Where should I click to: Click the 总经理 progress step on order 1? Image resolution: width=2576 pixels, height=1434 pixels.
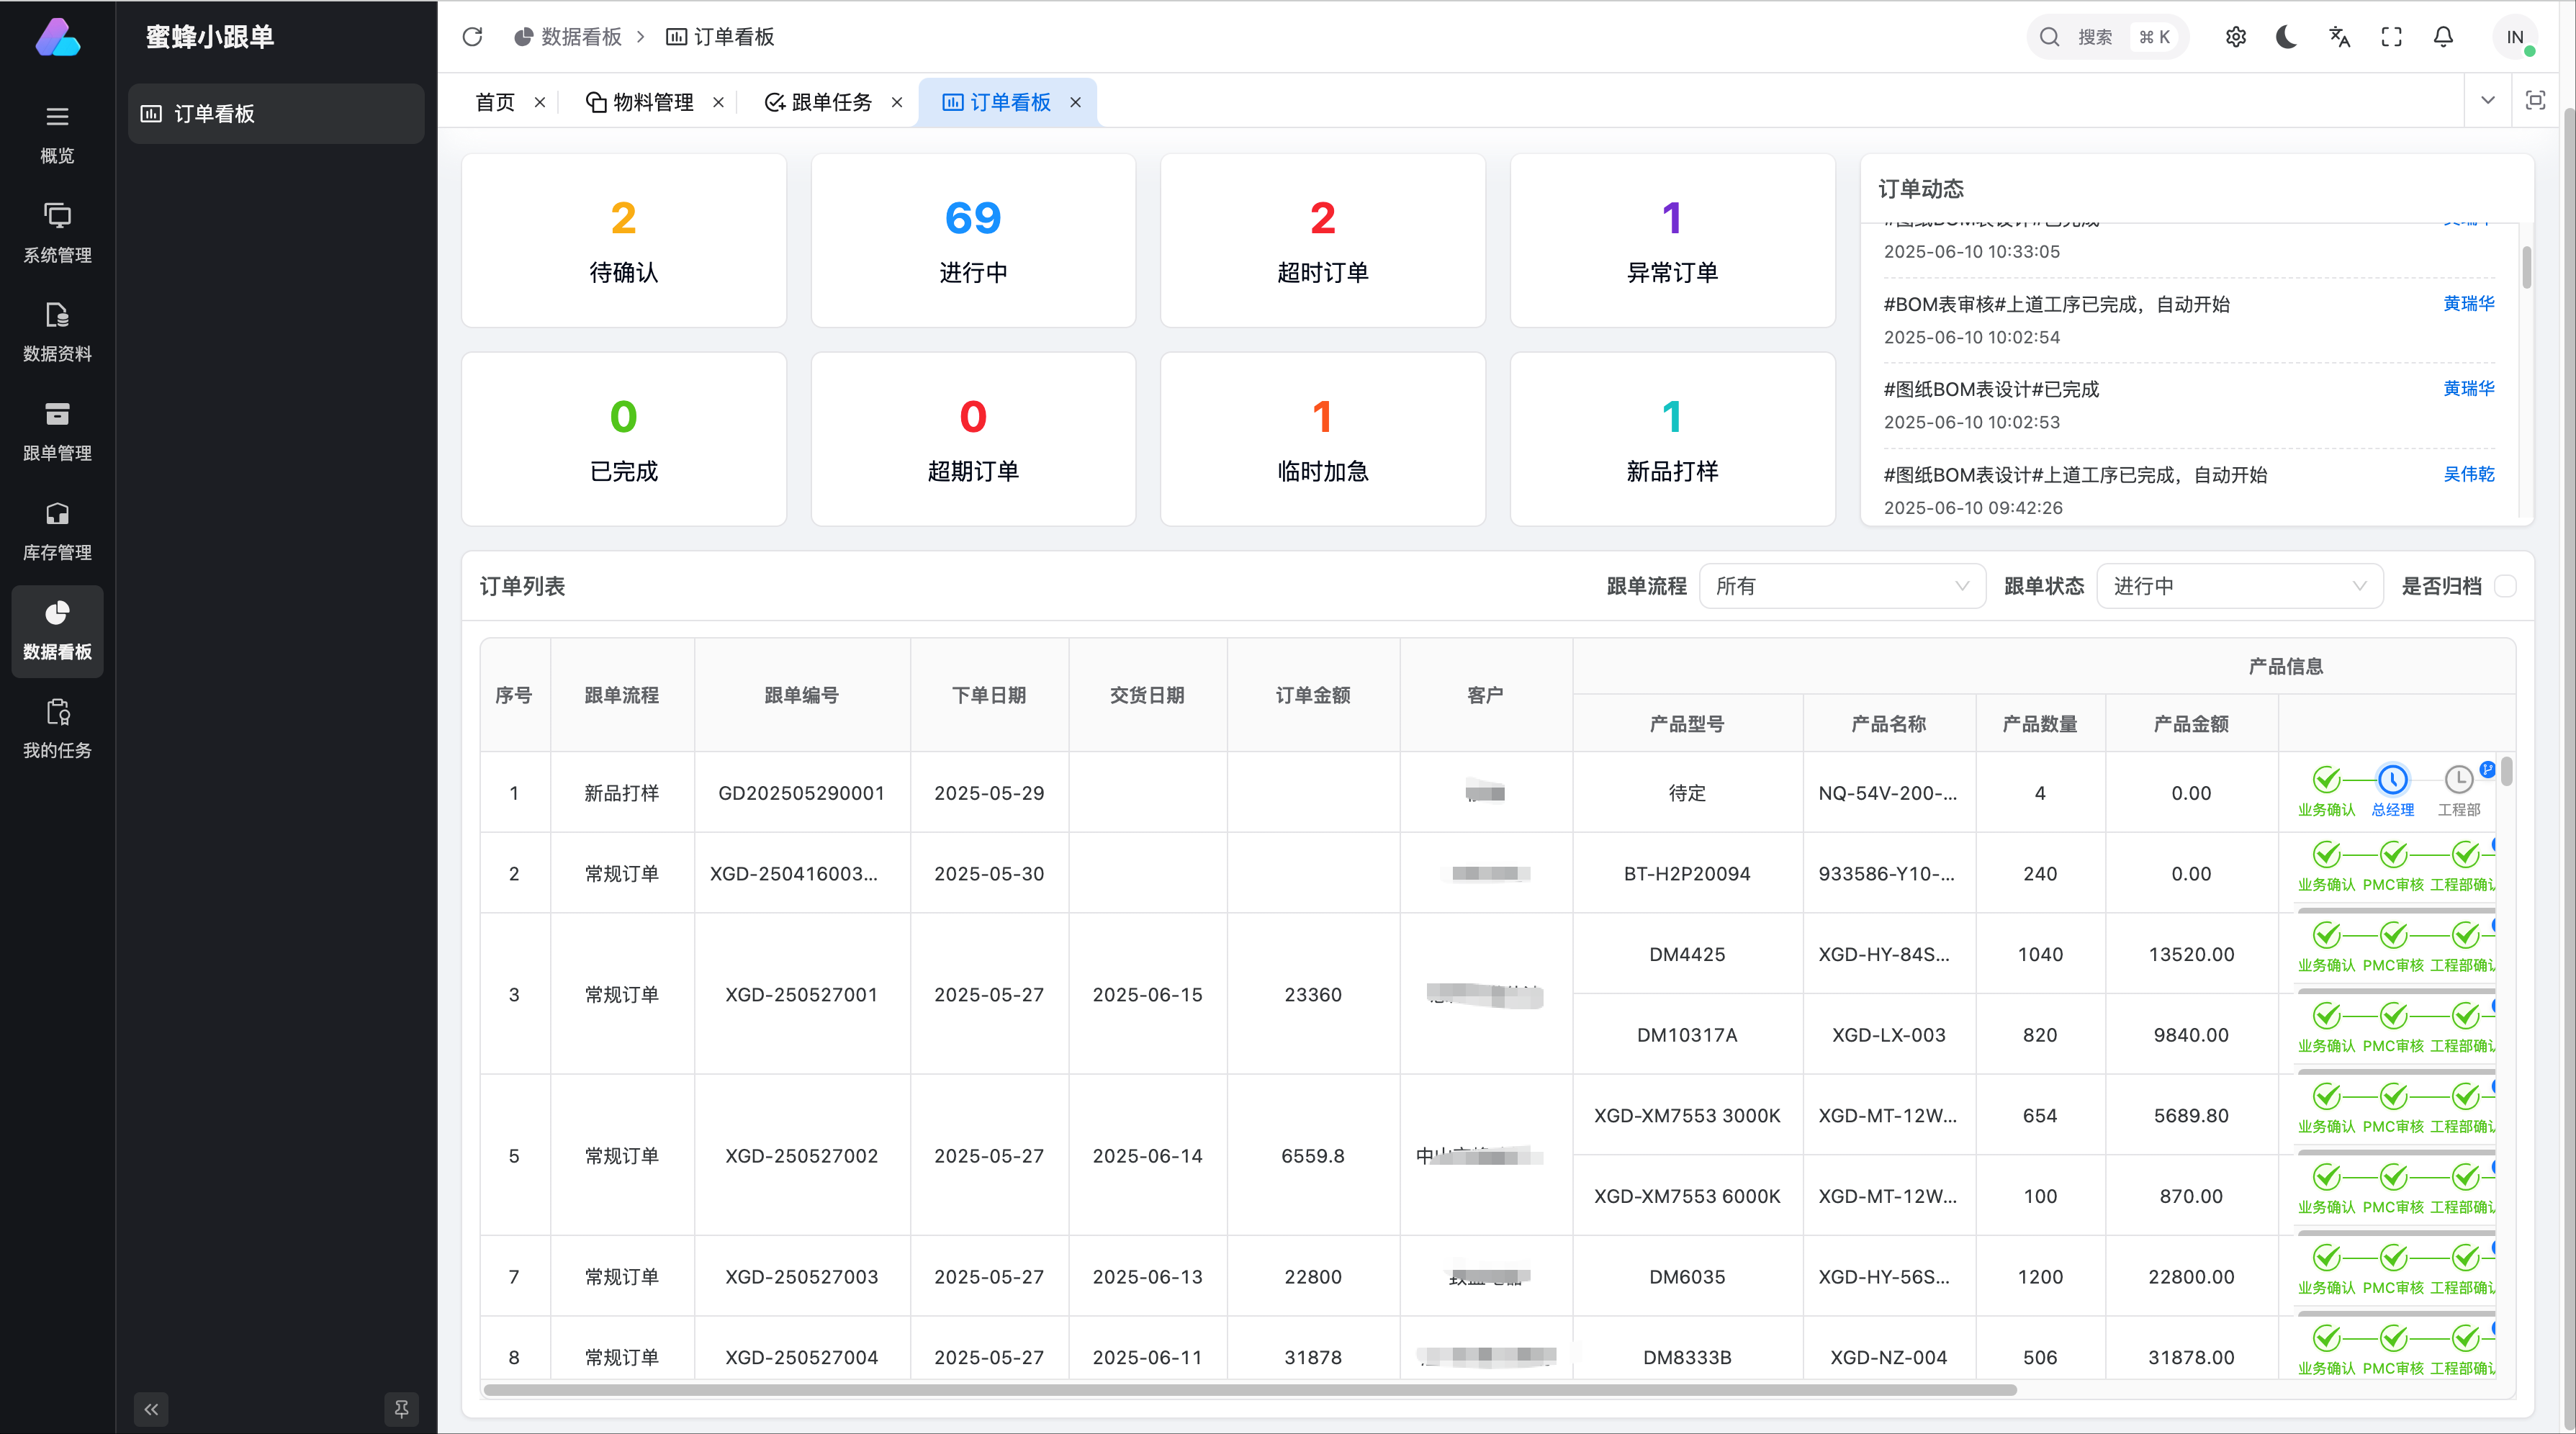tap(2392, 781)
